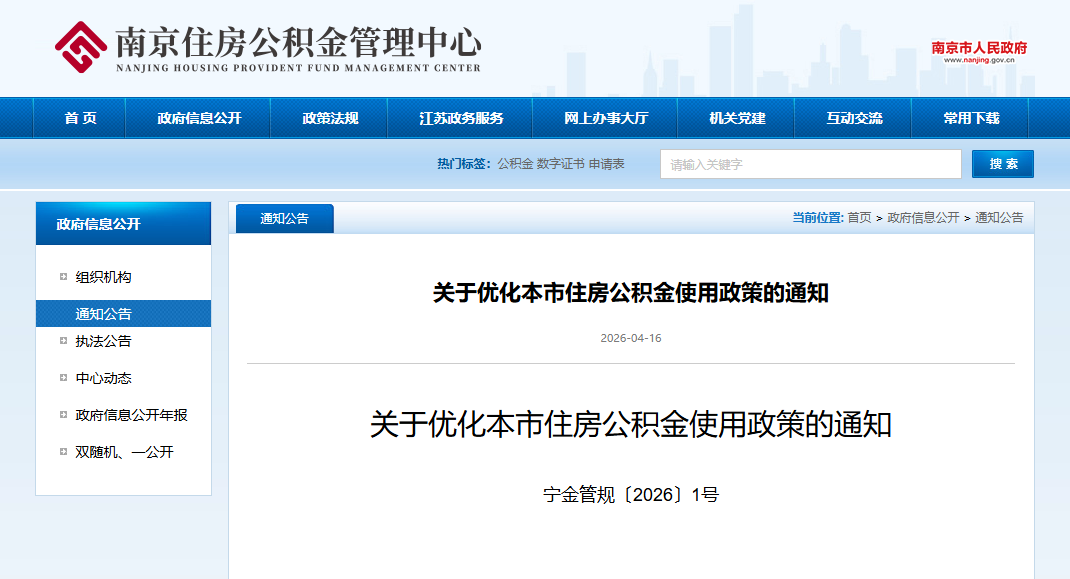Switch to the 通知公告 tab
Image resolution: width=1070 pixels, height=579 pixels.
click(x=284, y=218)
